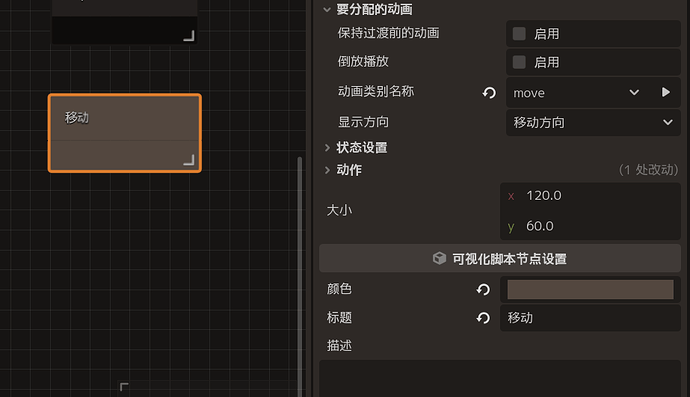Click resize handle of the upper dark node
The height and width of the screenshot is (397, 690).
point(189,36)
